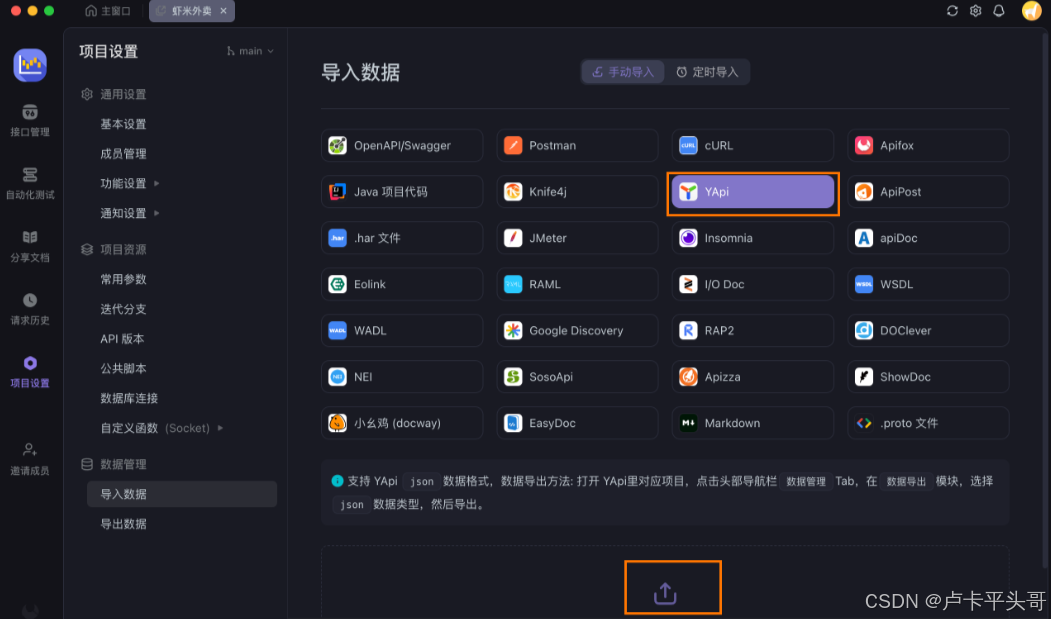
Task: Open 请求历史 in the left sidebar
Action: (x=29, y=309)
